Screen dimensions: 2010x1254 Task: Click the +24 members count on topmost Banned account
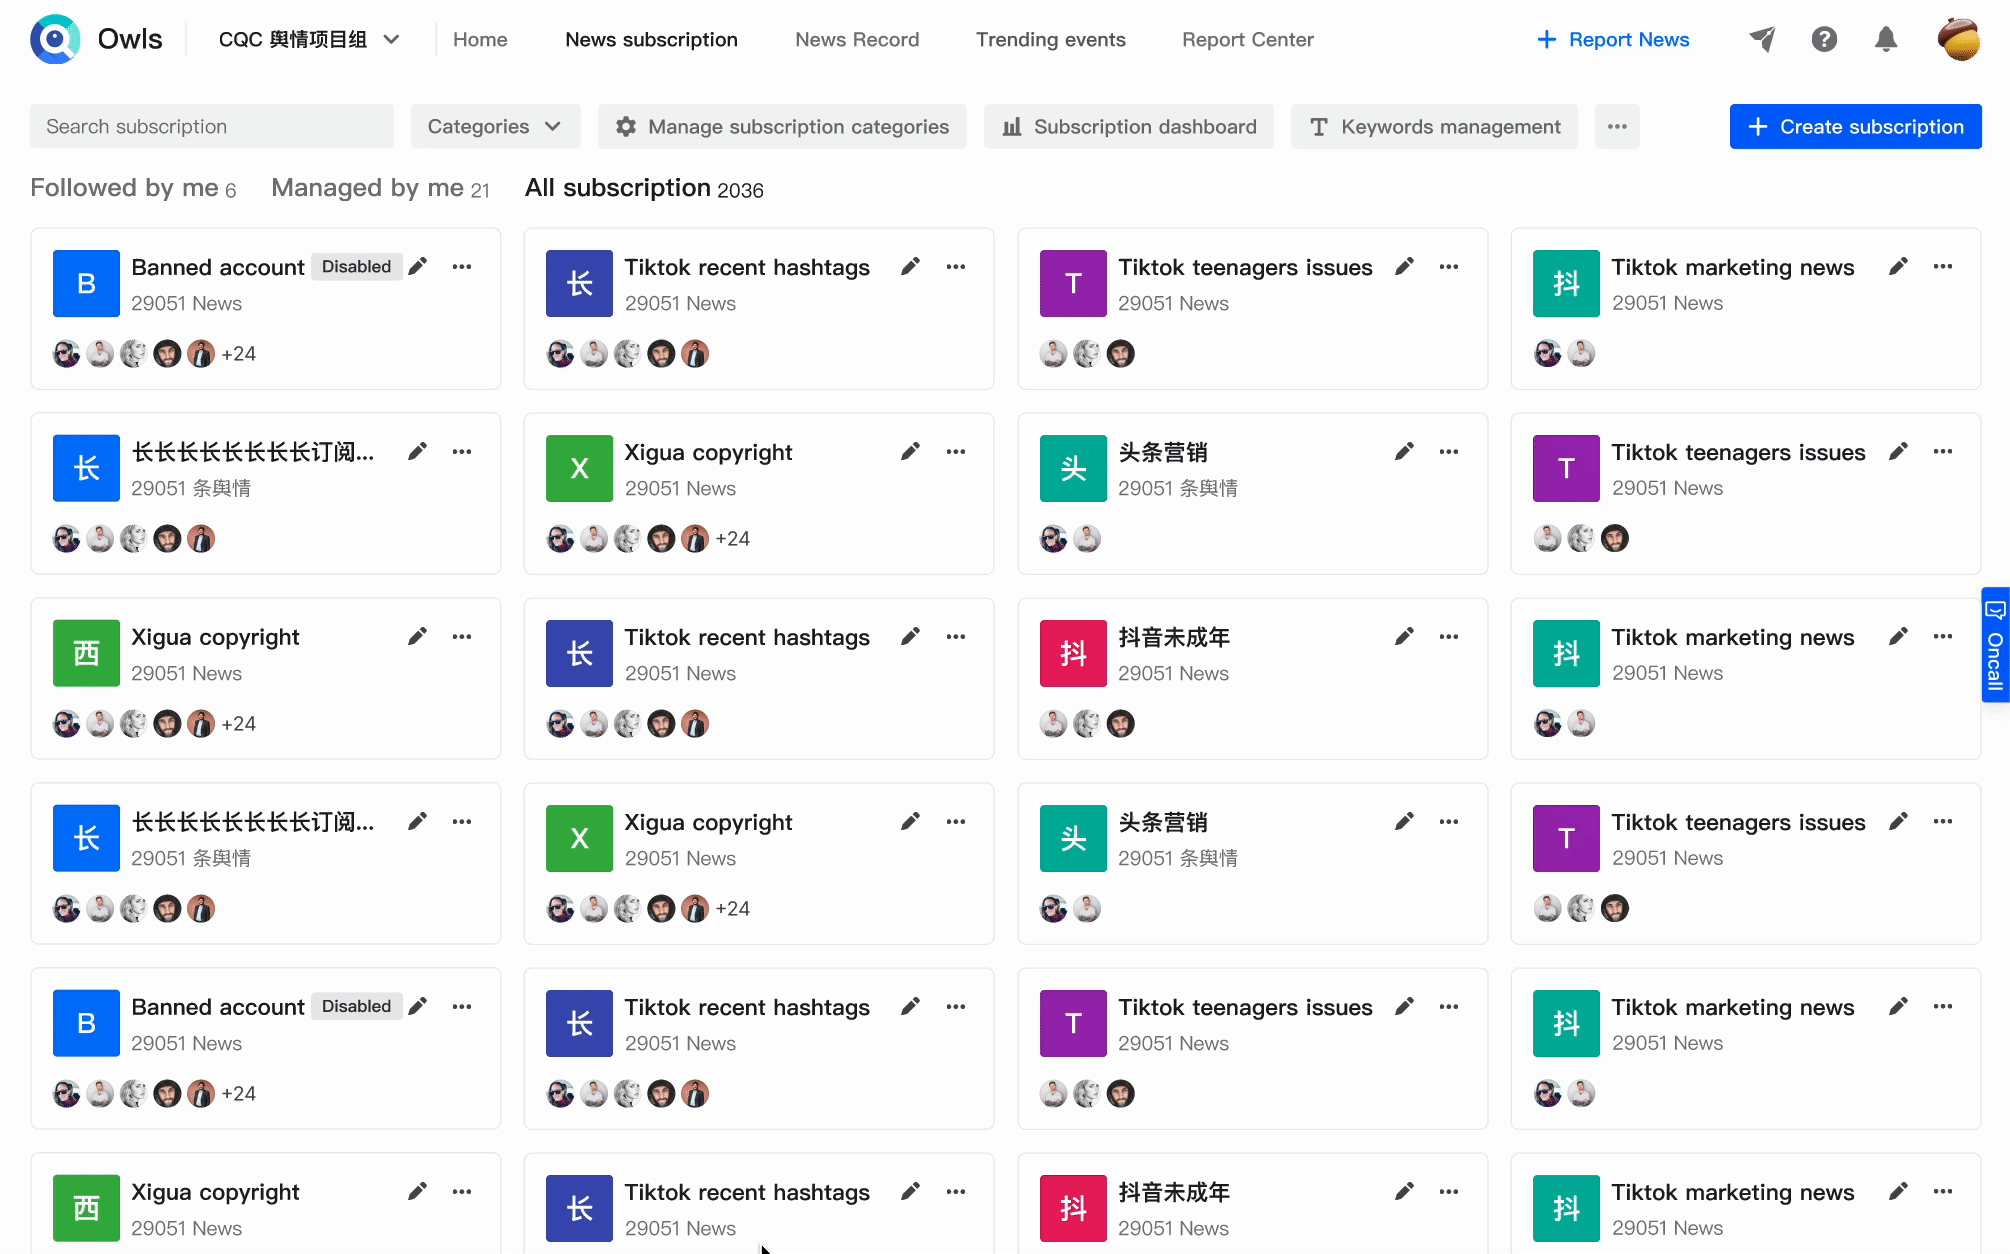tap(239, 354)
